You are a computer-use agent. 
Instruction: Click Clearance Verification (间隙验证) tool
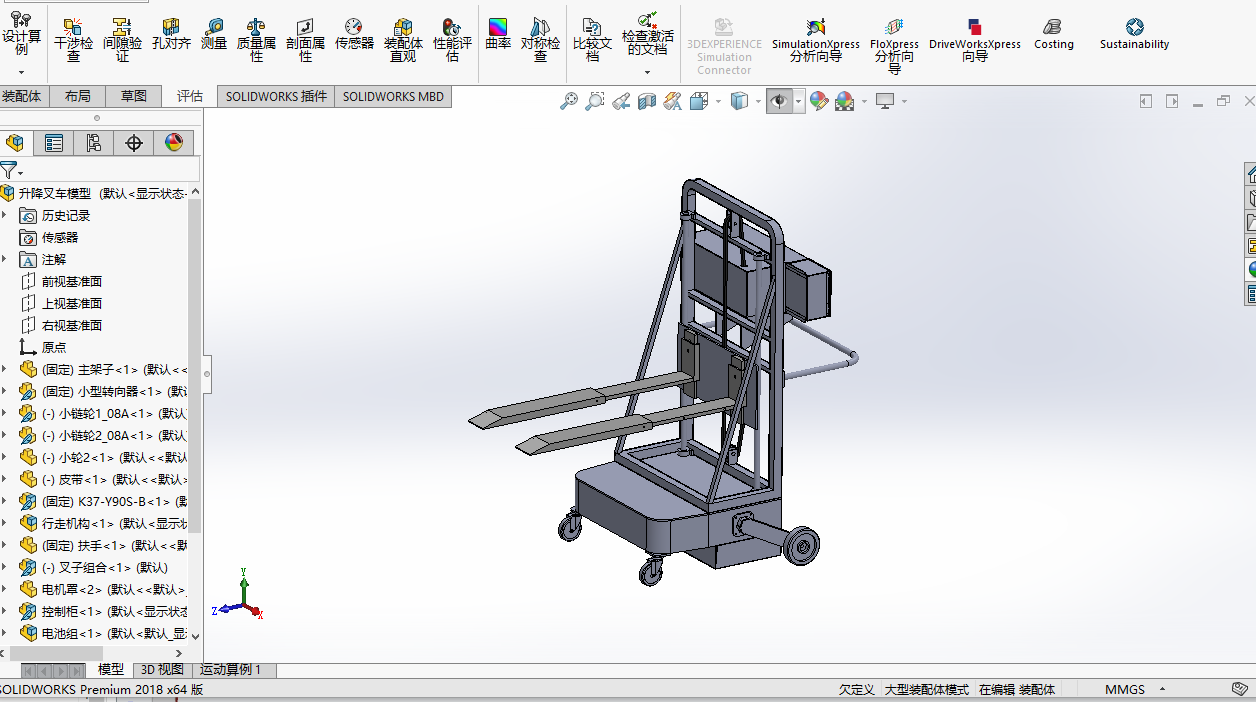coord(122,40)
